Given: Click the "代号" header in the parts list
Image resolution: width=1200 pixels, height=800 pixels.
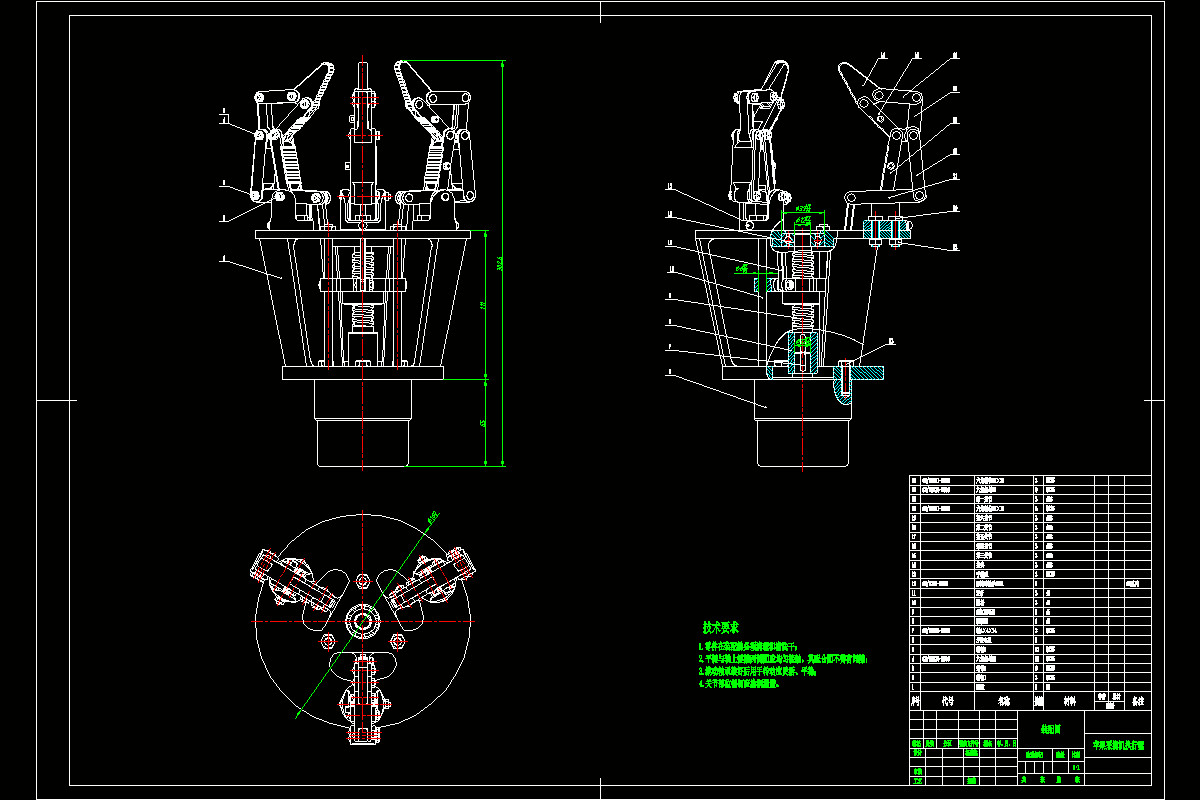Looking at the screenshot, I should [x=946, y=702].
